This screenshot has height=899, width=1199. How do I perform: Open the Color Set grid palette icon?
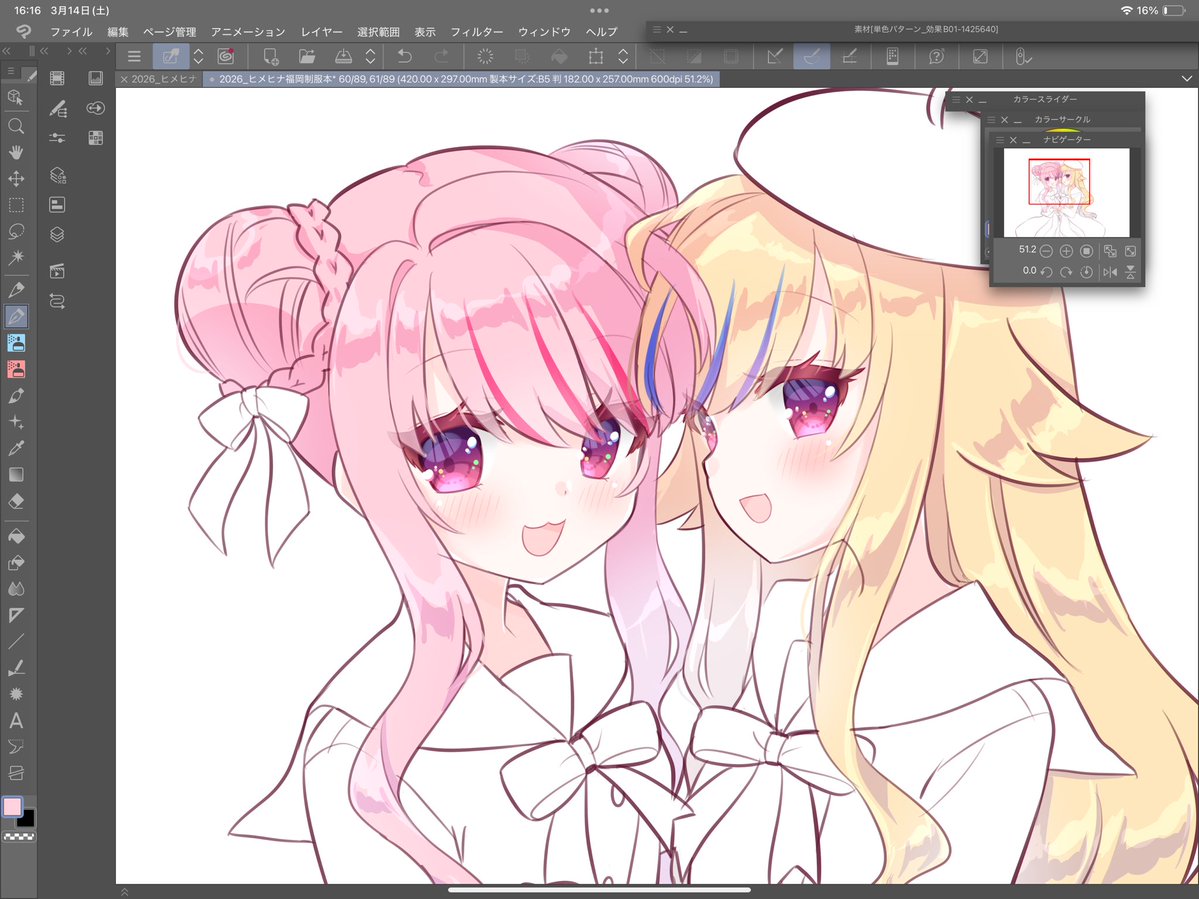pyautogui.click(x=96, y=138)
